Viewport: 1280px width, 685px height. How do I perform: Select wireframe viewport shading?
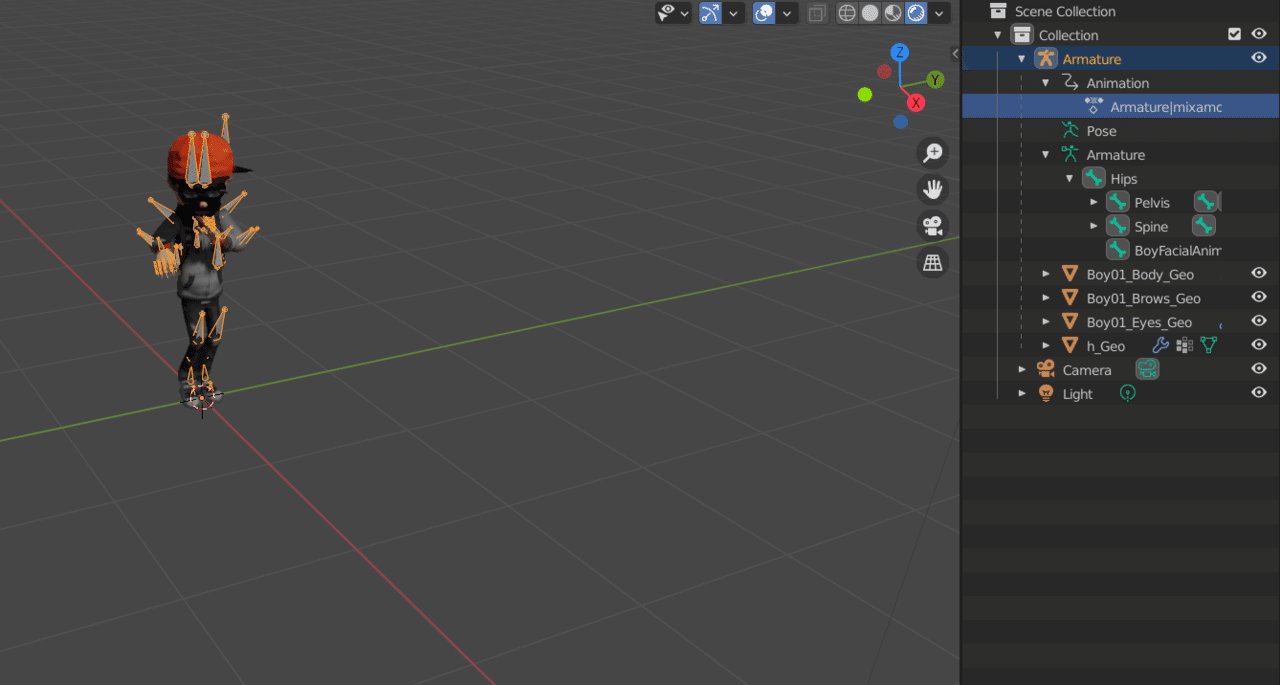tap(847, 13)
